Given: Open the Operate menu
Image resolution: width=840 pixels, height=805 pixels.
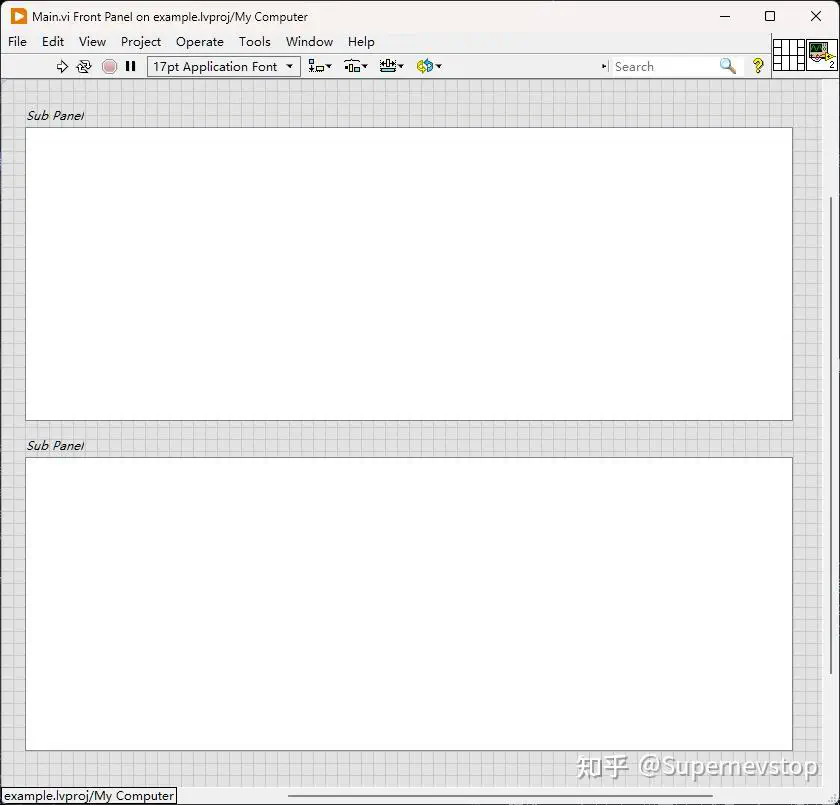Looking at the screenshot, I should tap(199, 42).
